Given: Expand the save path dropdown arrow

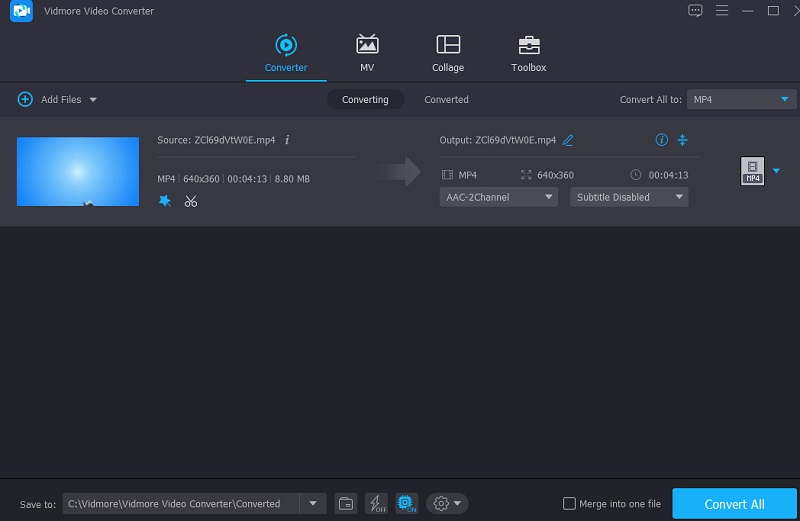Looking at the screenshot, I should click(313, 504).
